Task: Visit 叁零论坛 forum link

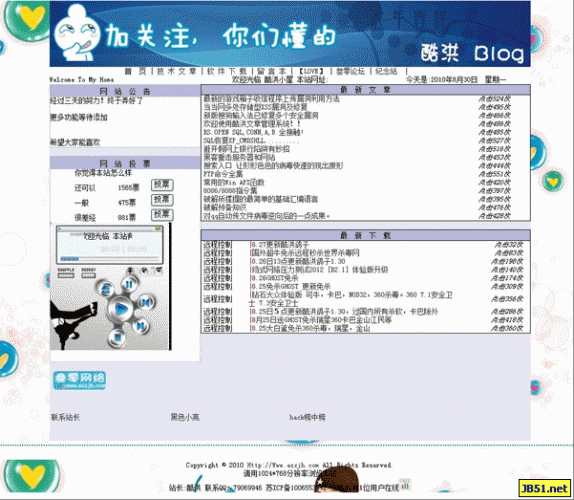Action: [x=350, y=71]
